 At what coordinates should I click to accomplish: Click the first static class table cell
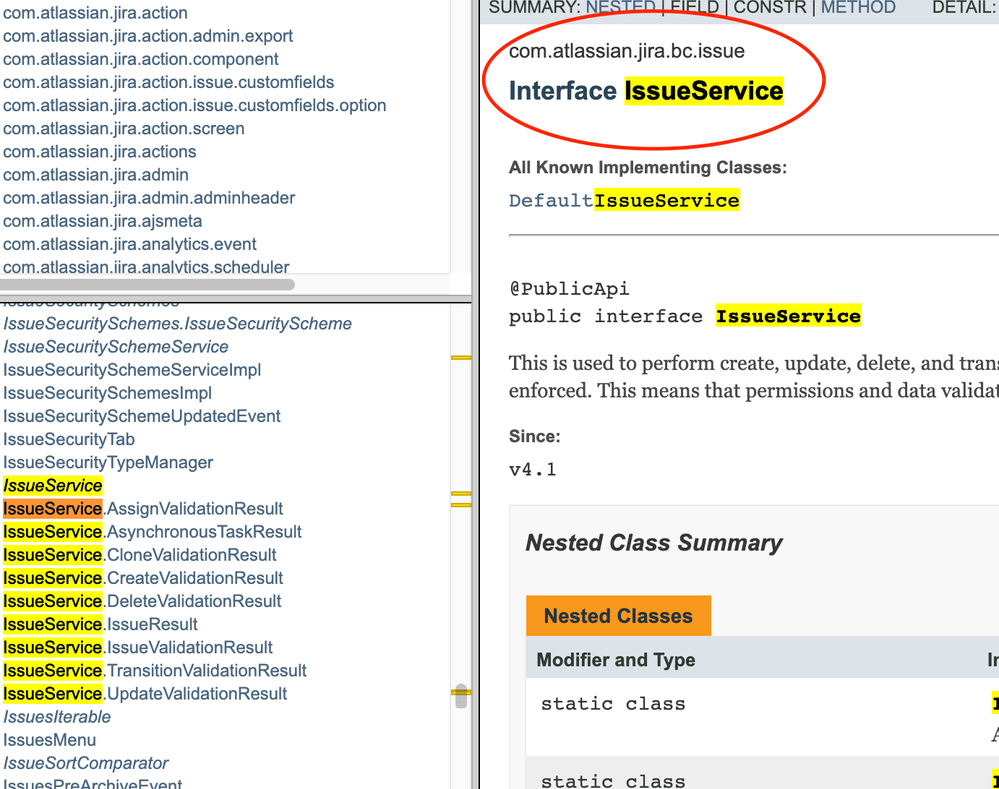point(613,704)
